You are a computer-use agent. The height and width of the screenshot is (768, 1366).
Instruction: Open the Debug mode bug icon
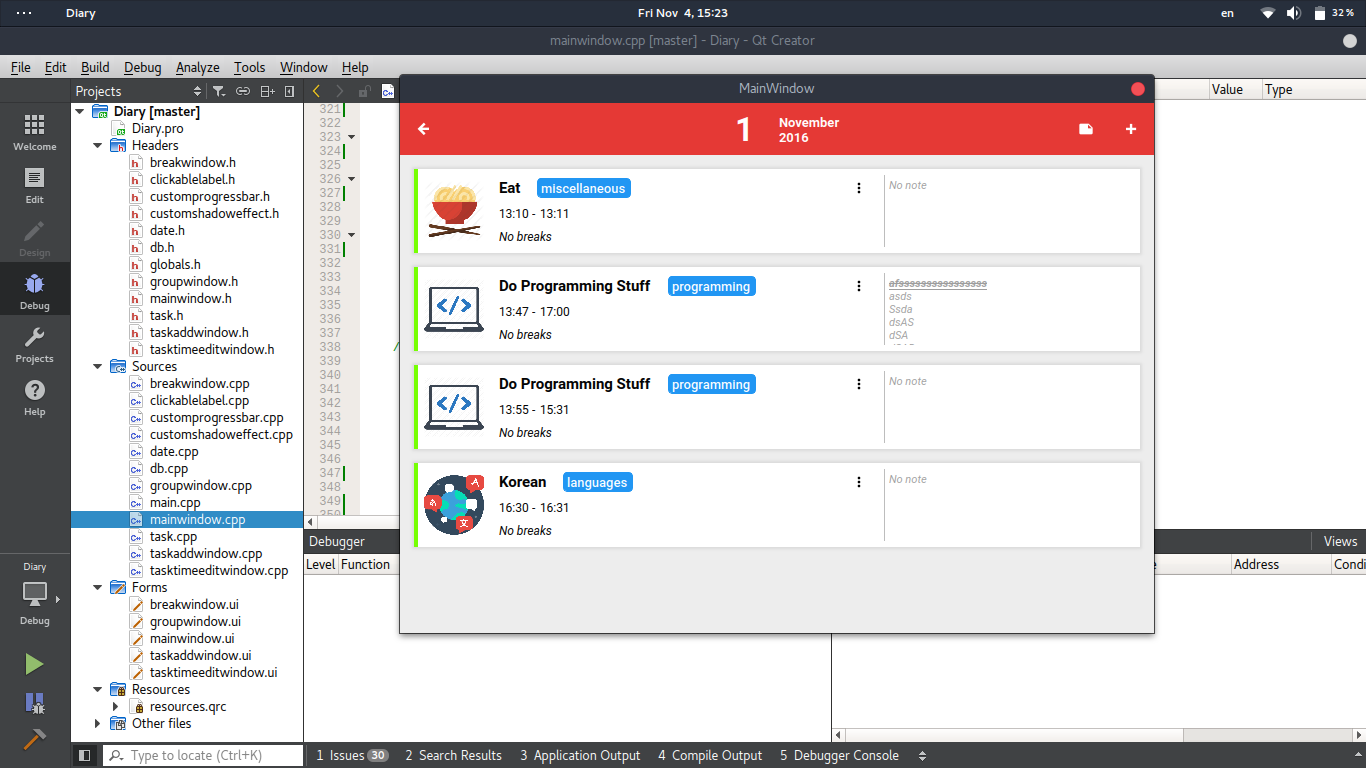click(x=34, y=291)
